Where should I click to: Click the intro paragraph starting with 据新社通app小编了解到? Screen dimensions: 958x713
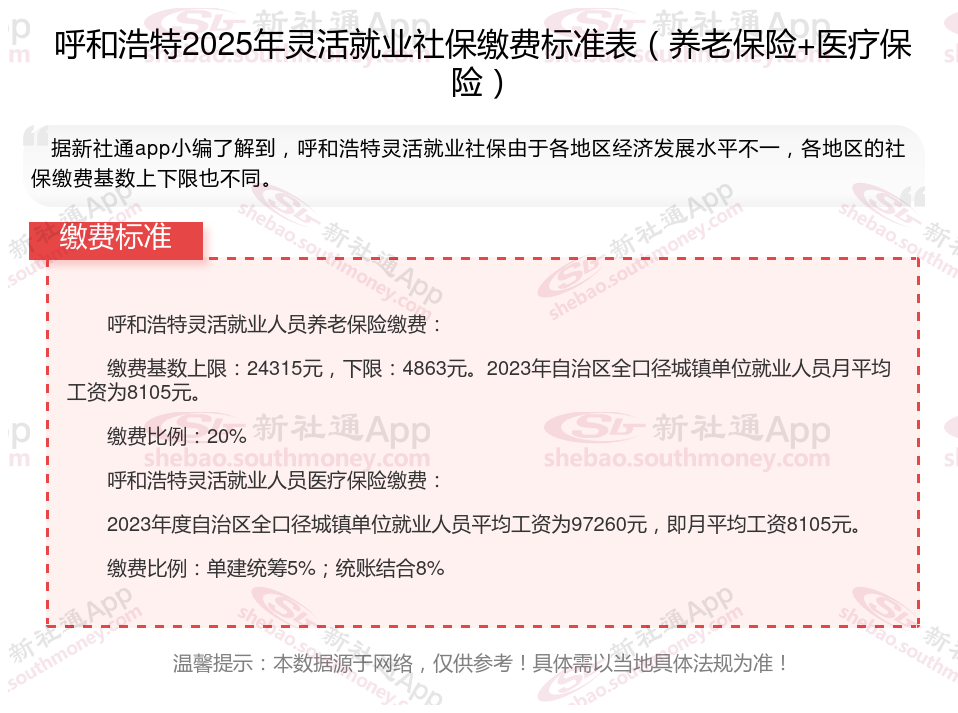pyautogui.click(x=468, y=163)
